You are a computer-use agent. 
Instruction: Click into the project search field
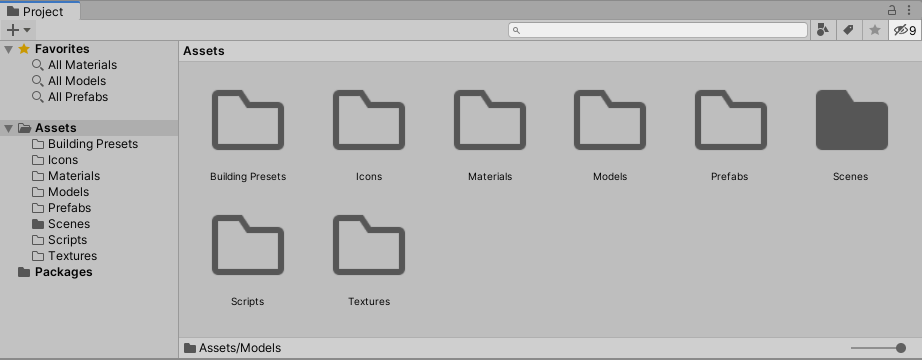(x=658, y=30)
